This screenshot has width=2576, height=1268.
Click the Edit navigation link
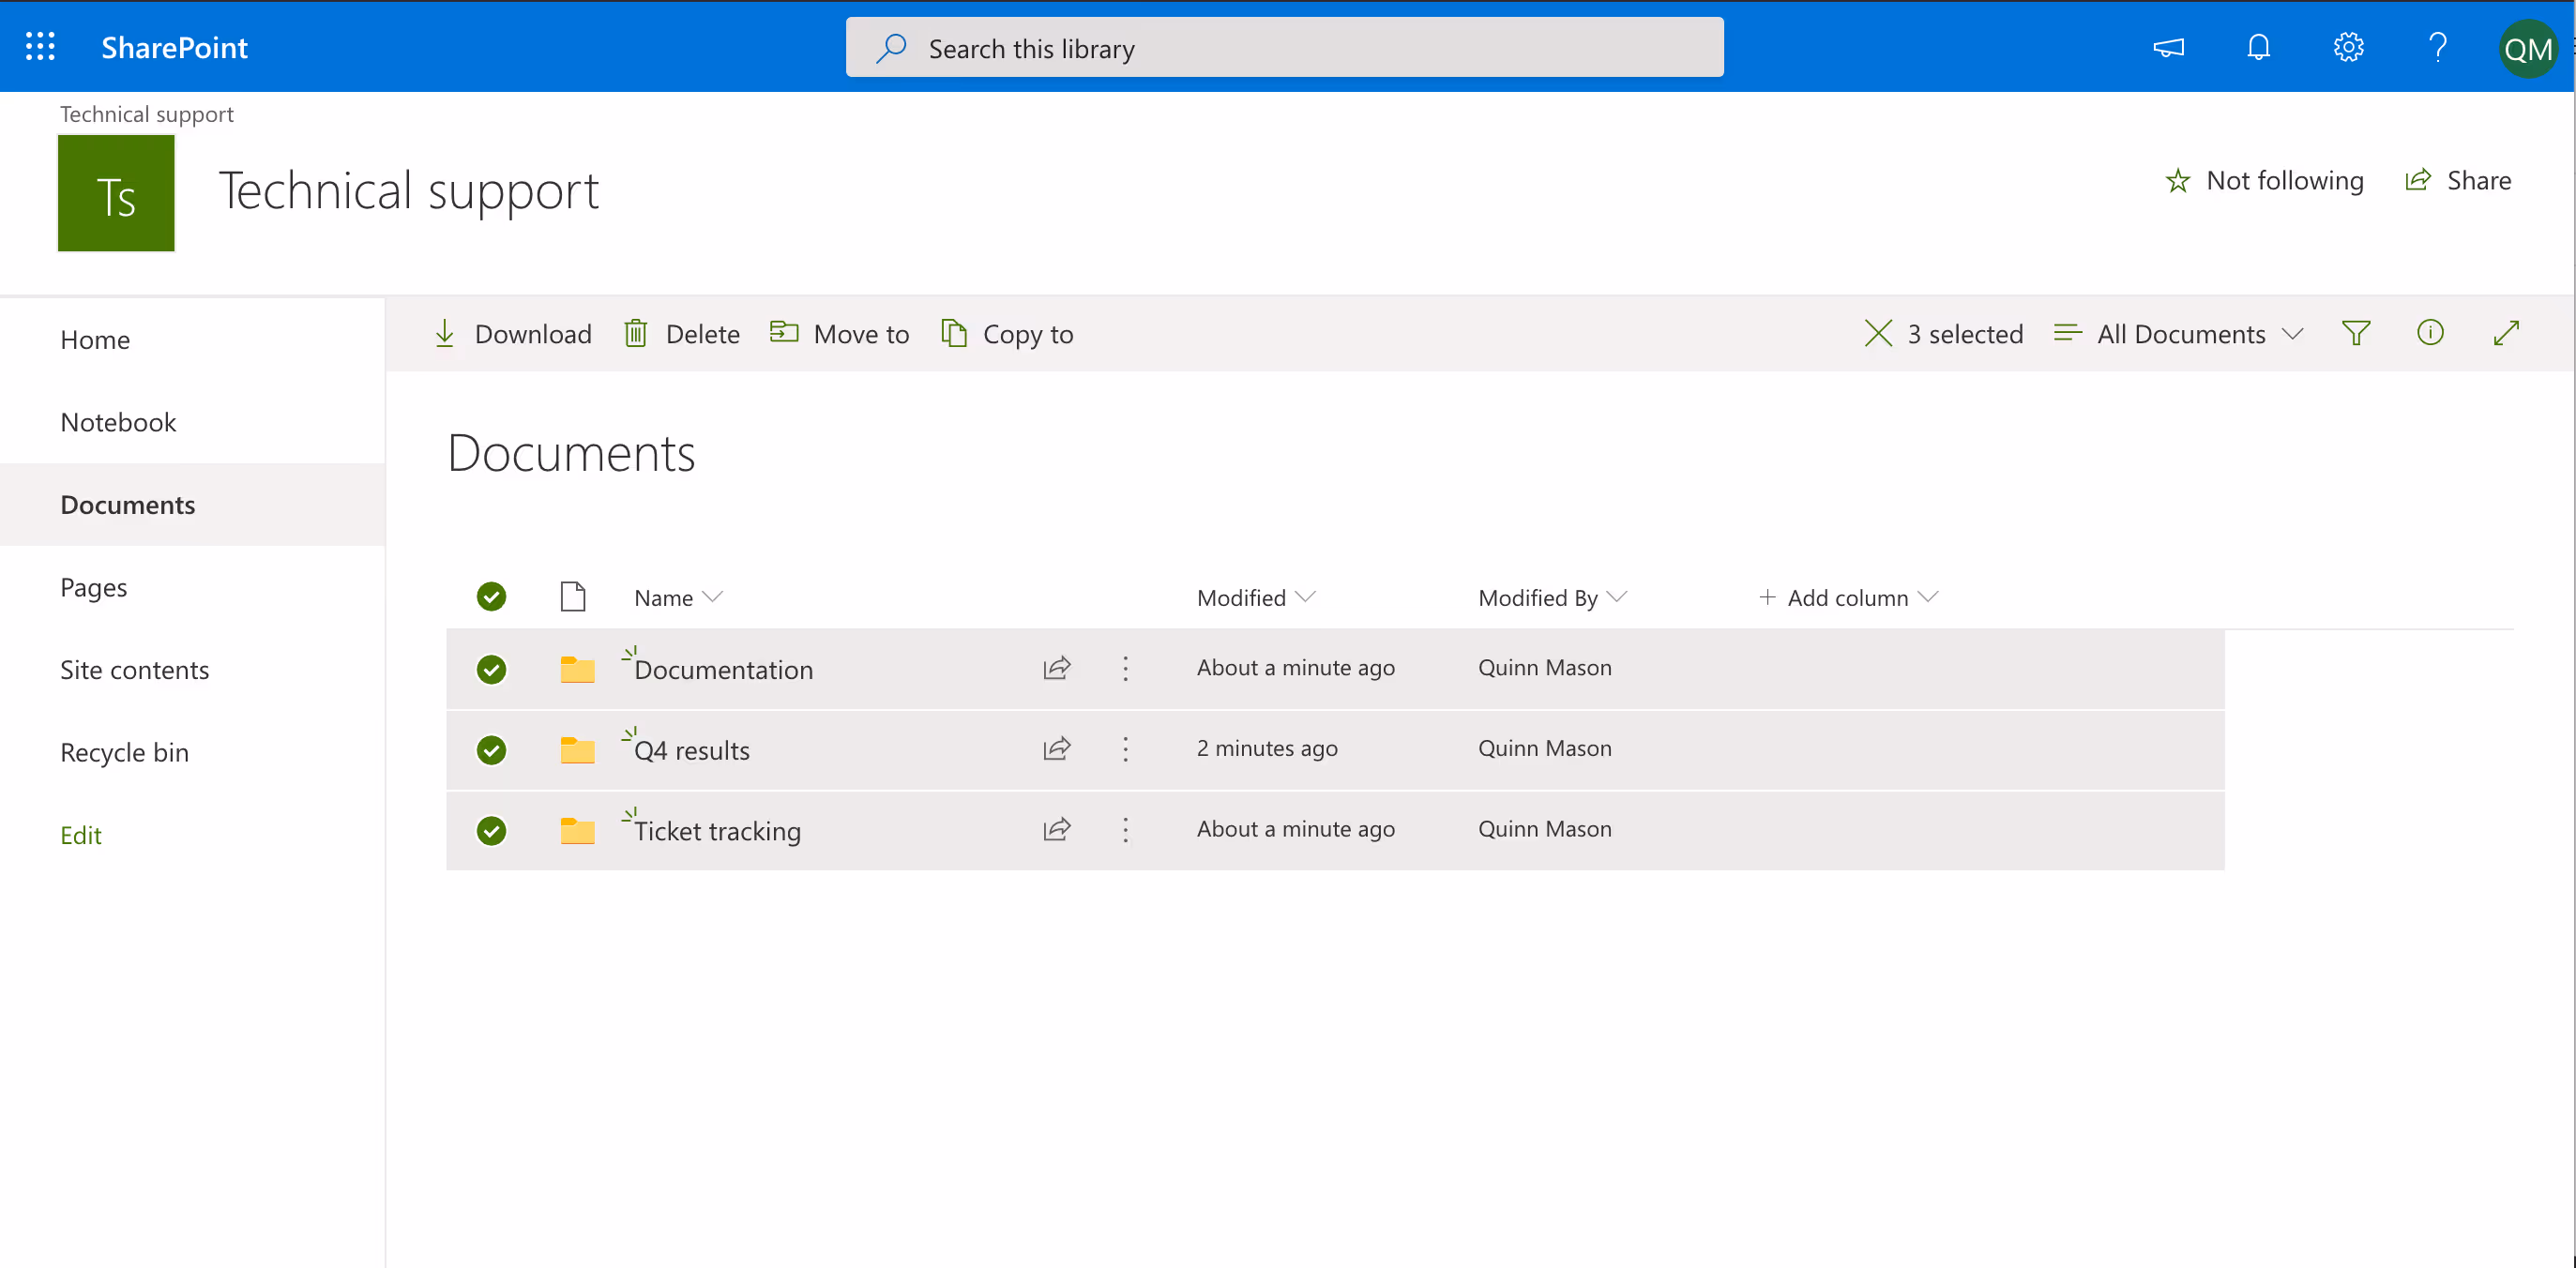click(x=80, y=835)
